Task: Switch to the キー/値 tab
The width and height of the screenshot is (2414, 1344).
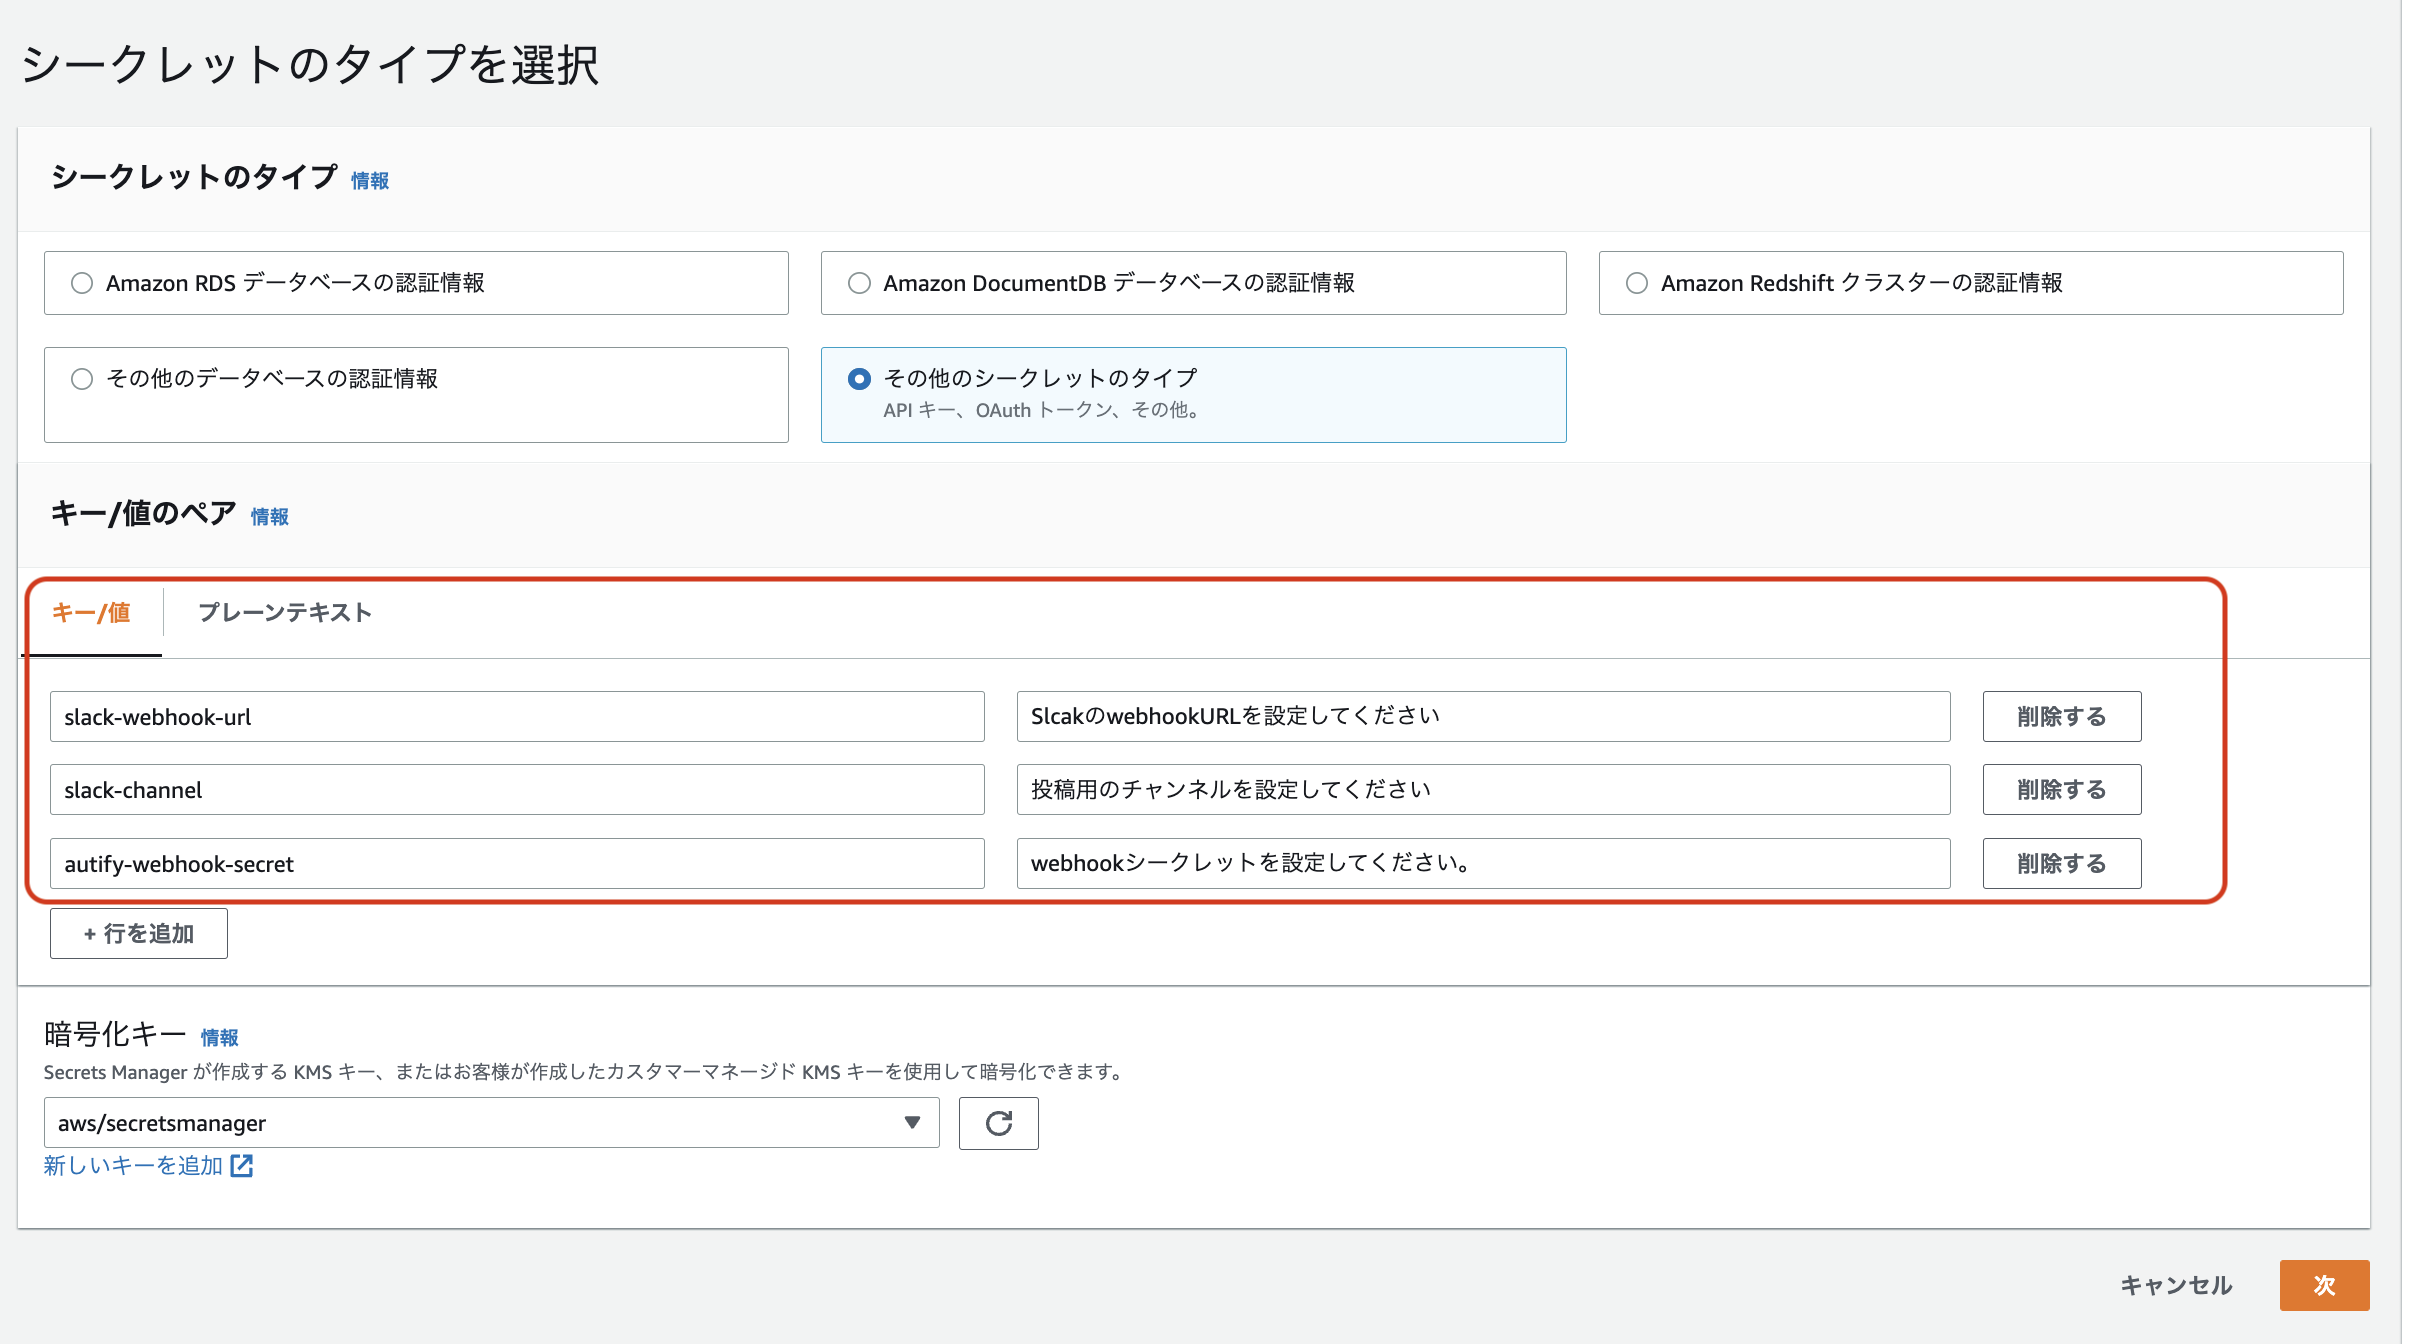Action: pos(93,612)
